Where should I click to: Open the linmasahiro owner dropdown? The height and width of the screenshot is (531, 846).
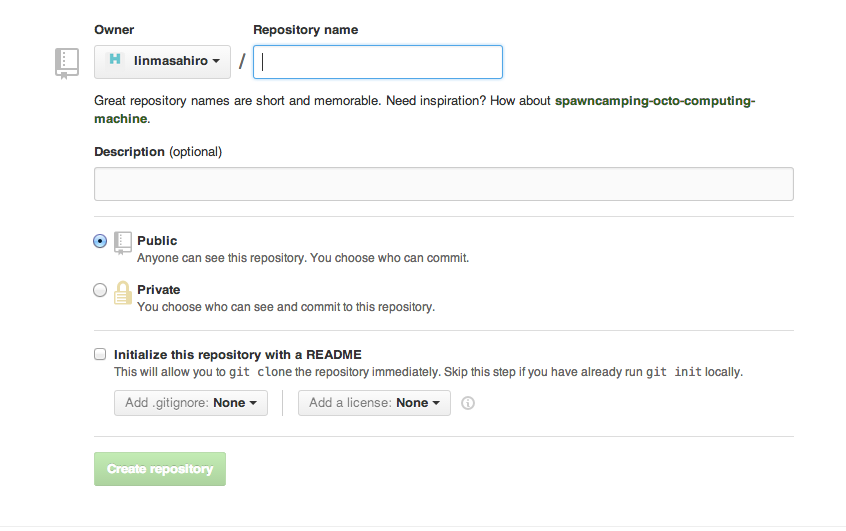[x=163, y=62]
